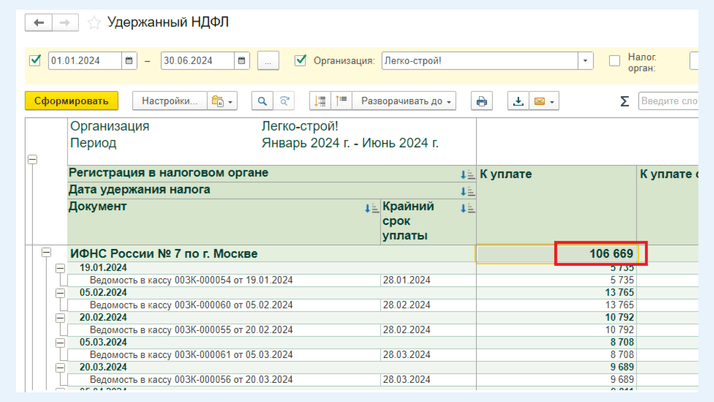Add report to favorites with star icon
The height and width of the screenshot is (402, 714).
(94, 22)
